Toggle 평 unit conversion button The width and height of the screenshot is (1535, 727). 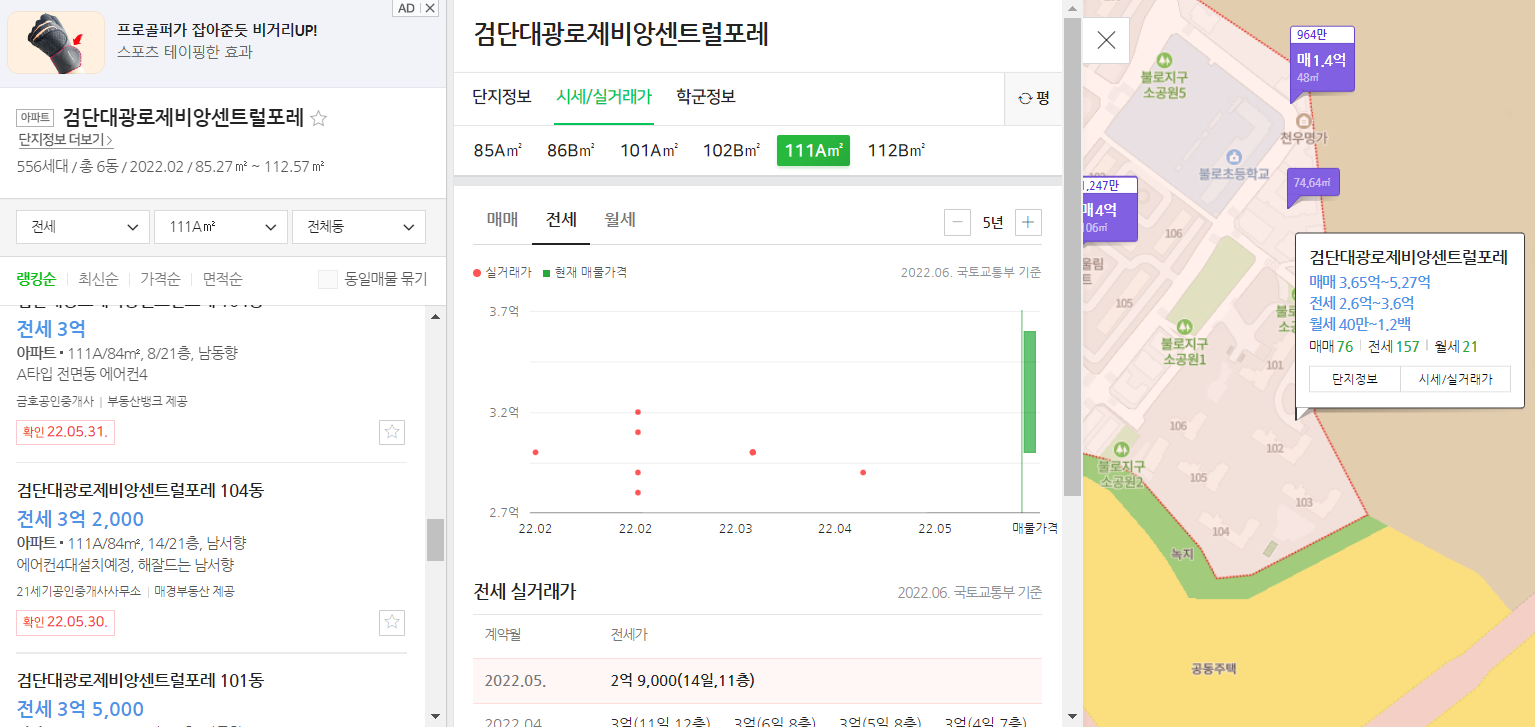(1034, 98)
